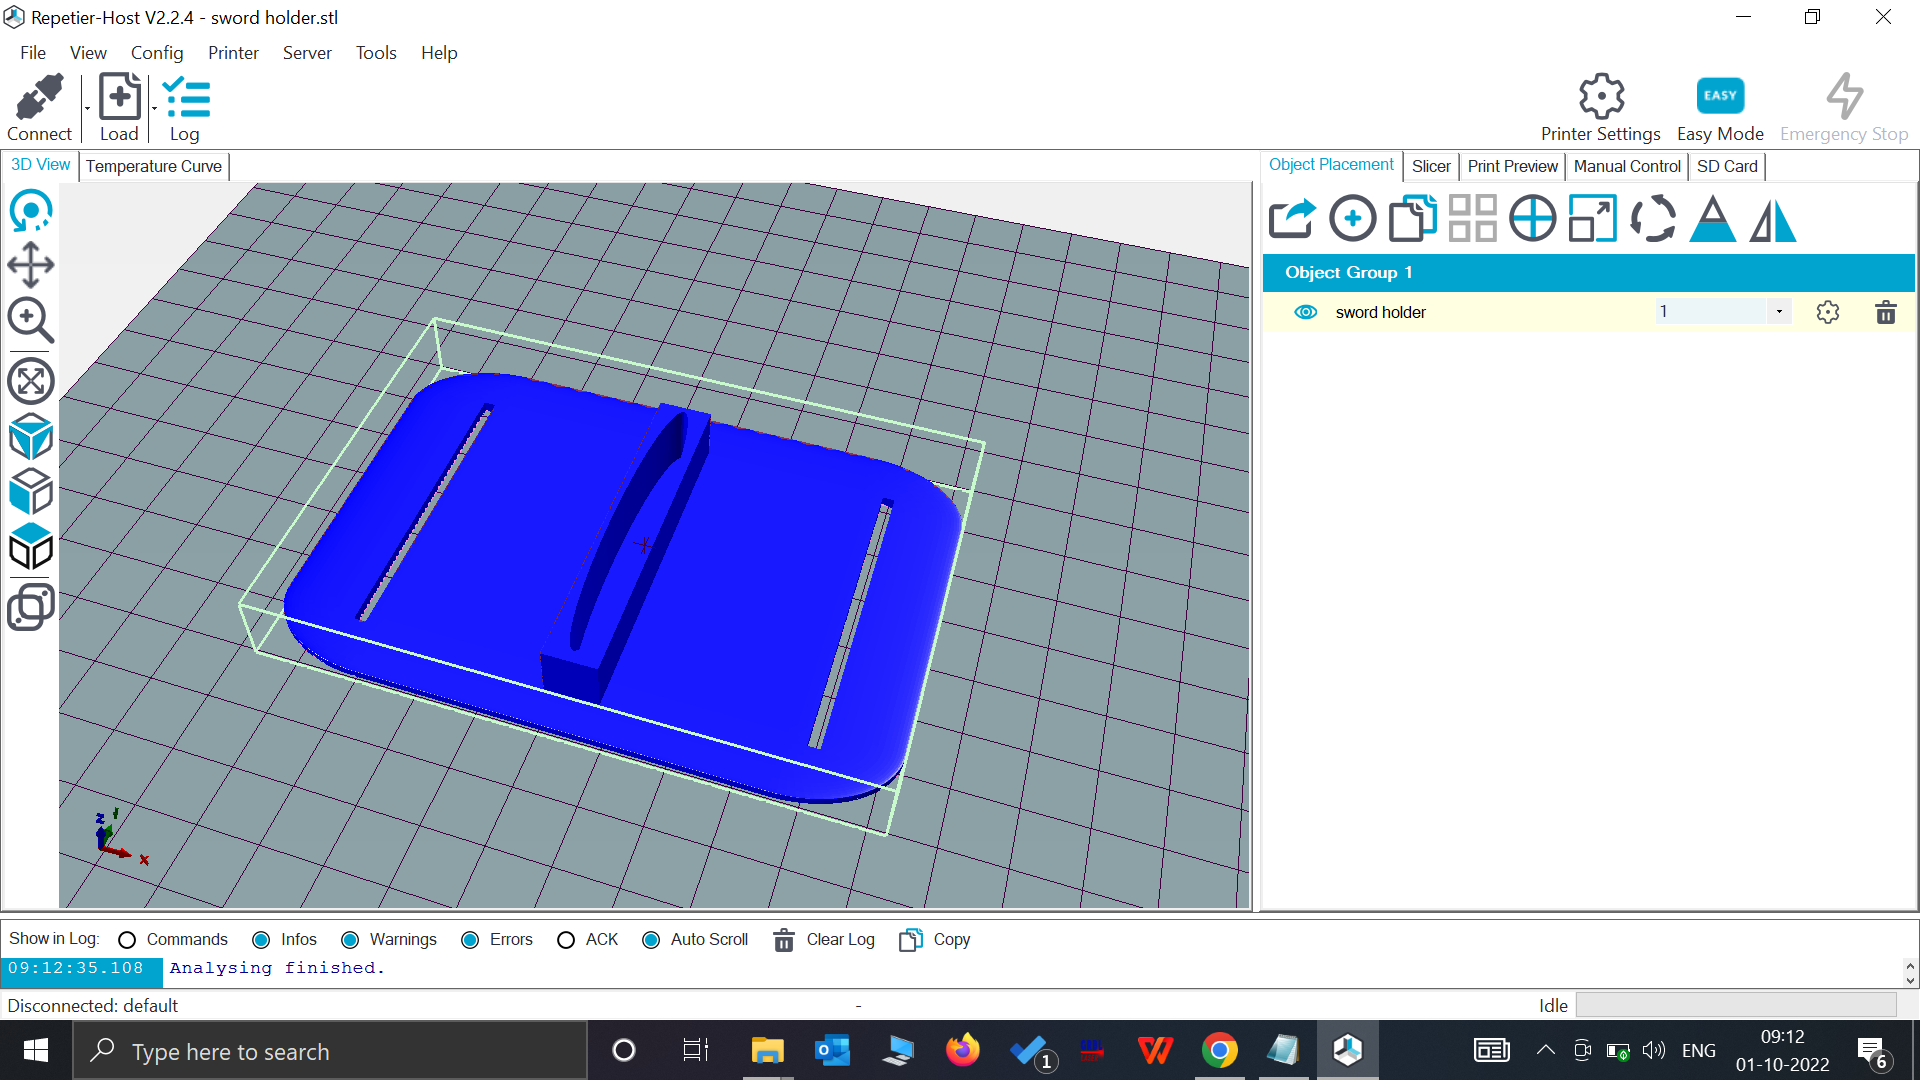
Task: Click the Copy objects icon
Action: pos(1412,219)
